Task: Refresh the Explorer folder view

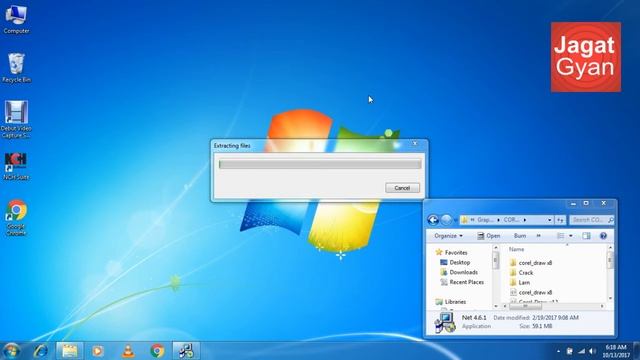Action: [560, 220]
